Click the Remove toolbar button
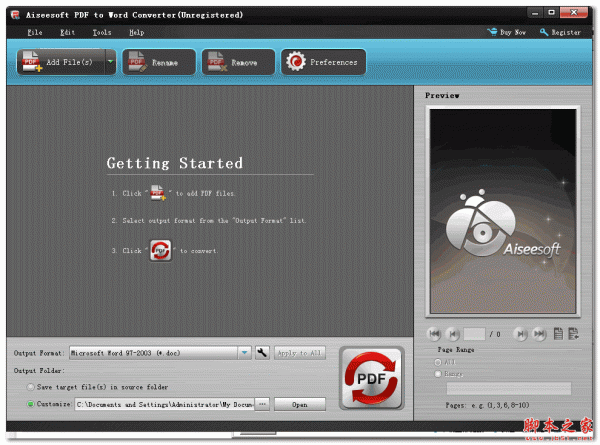The image size is (600, 445). pos(238,62)
